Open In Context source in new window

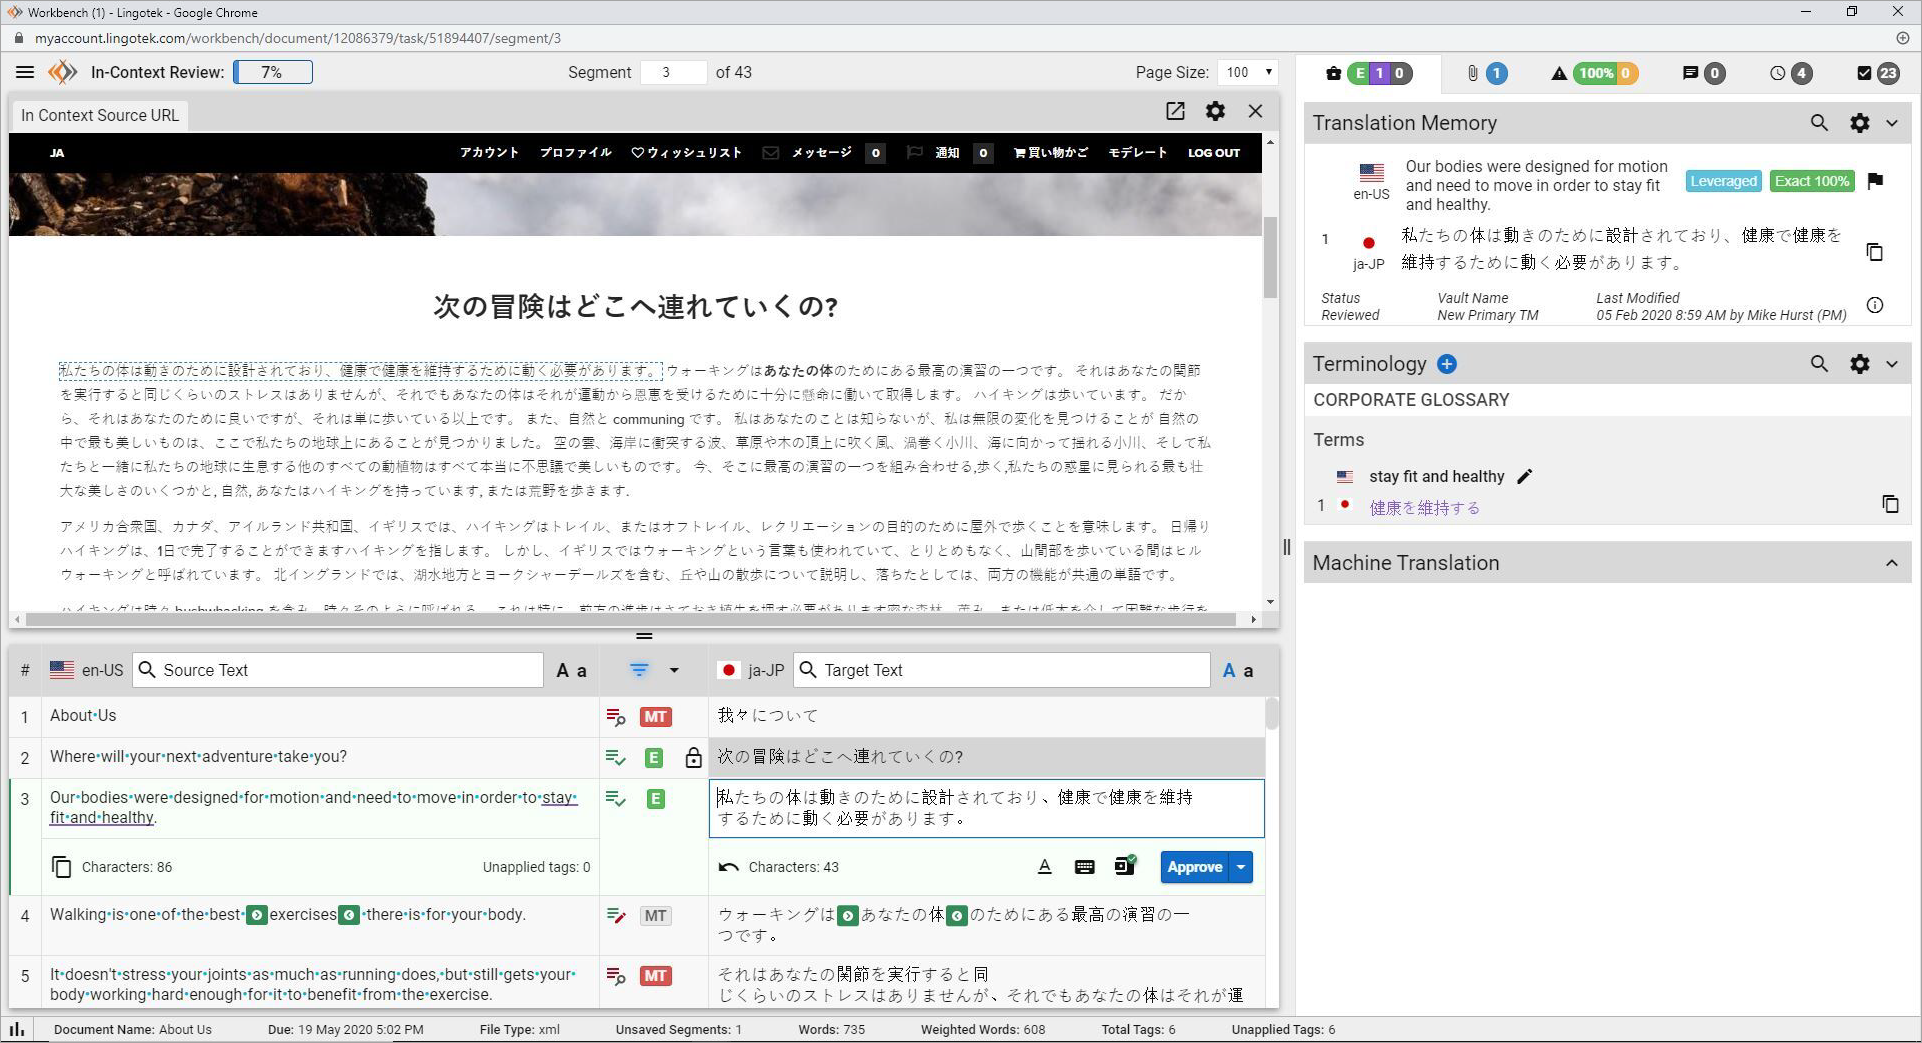1175,111
